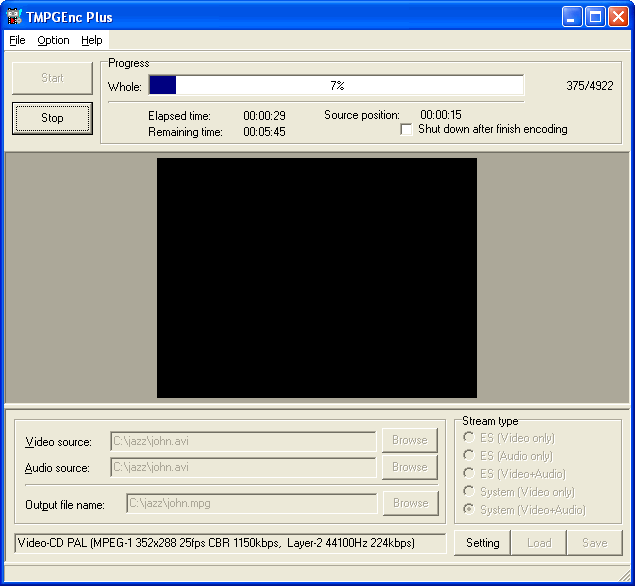
Task: Click the Progress group label
Action: pyautogui.click(x=128, y=63)
